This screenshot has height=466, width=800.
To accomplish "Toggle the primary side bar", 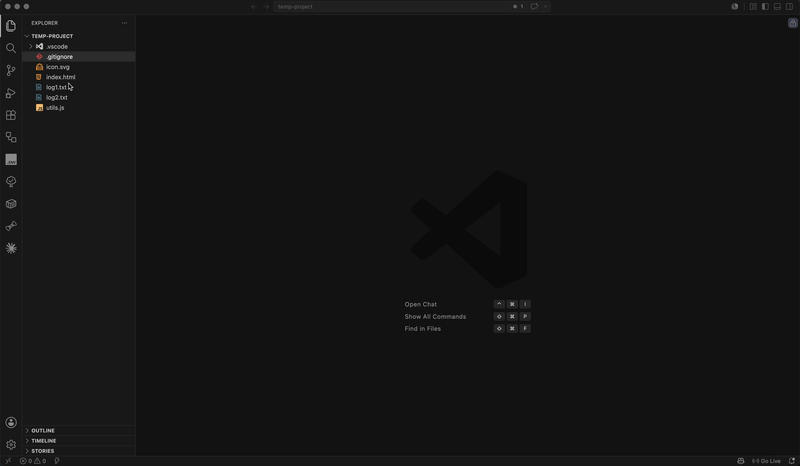I will [x=765, y=7].
